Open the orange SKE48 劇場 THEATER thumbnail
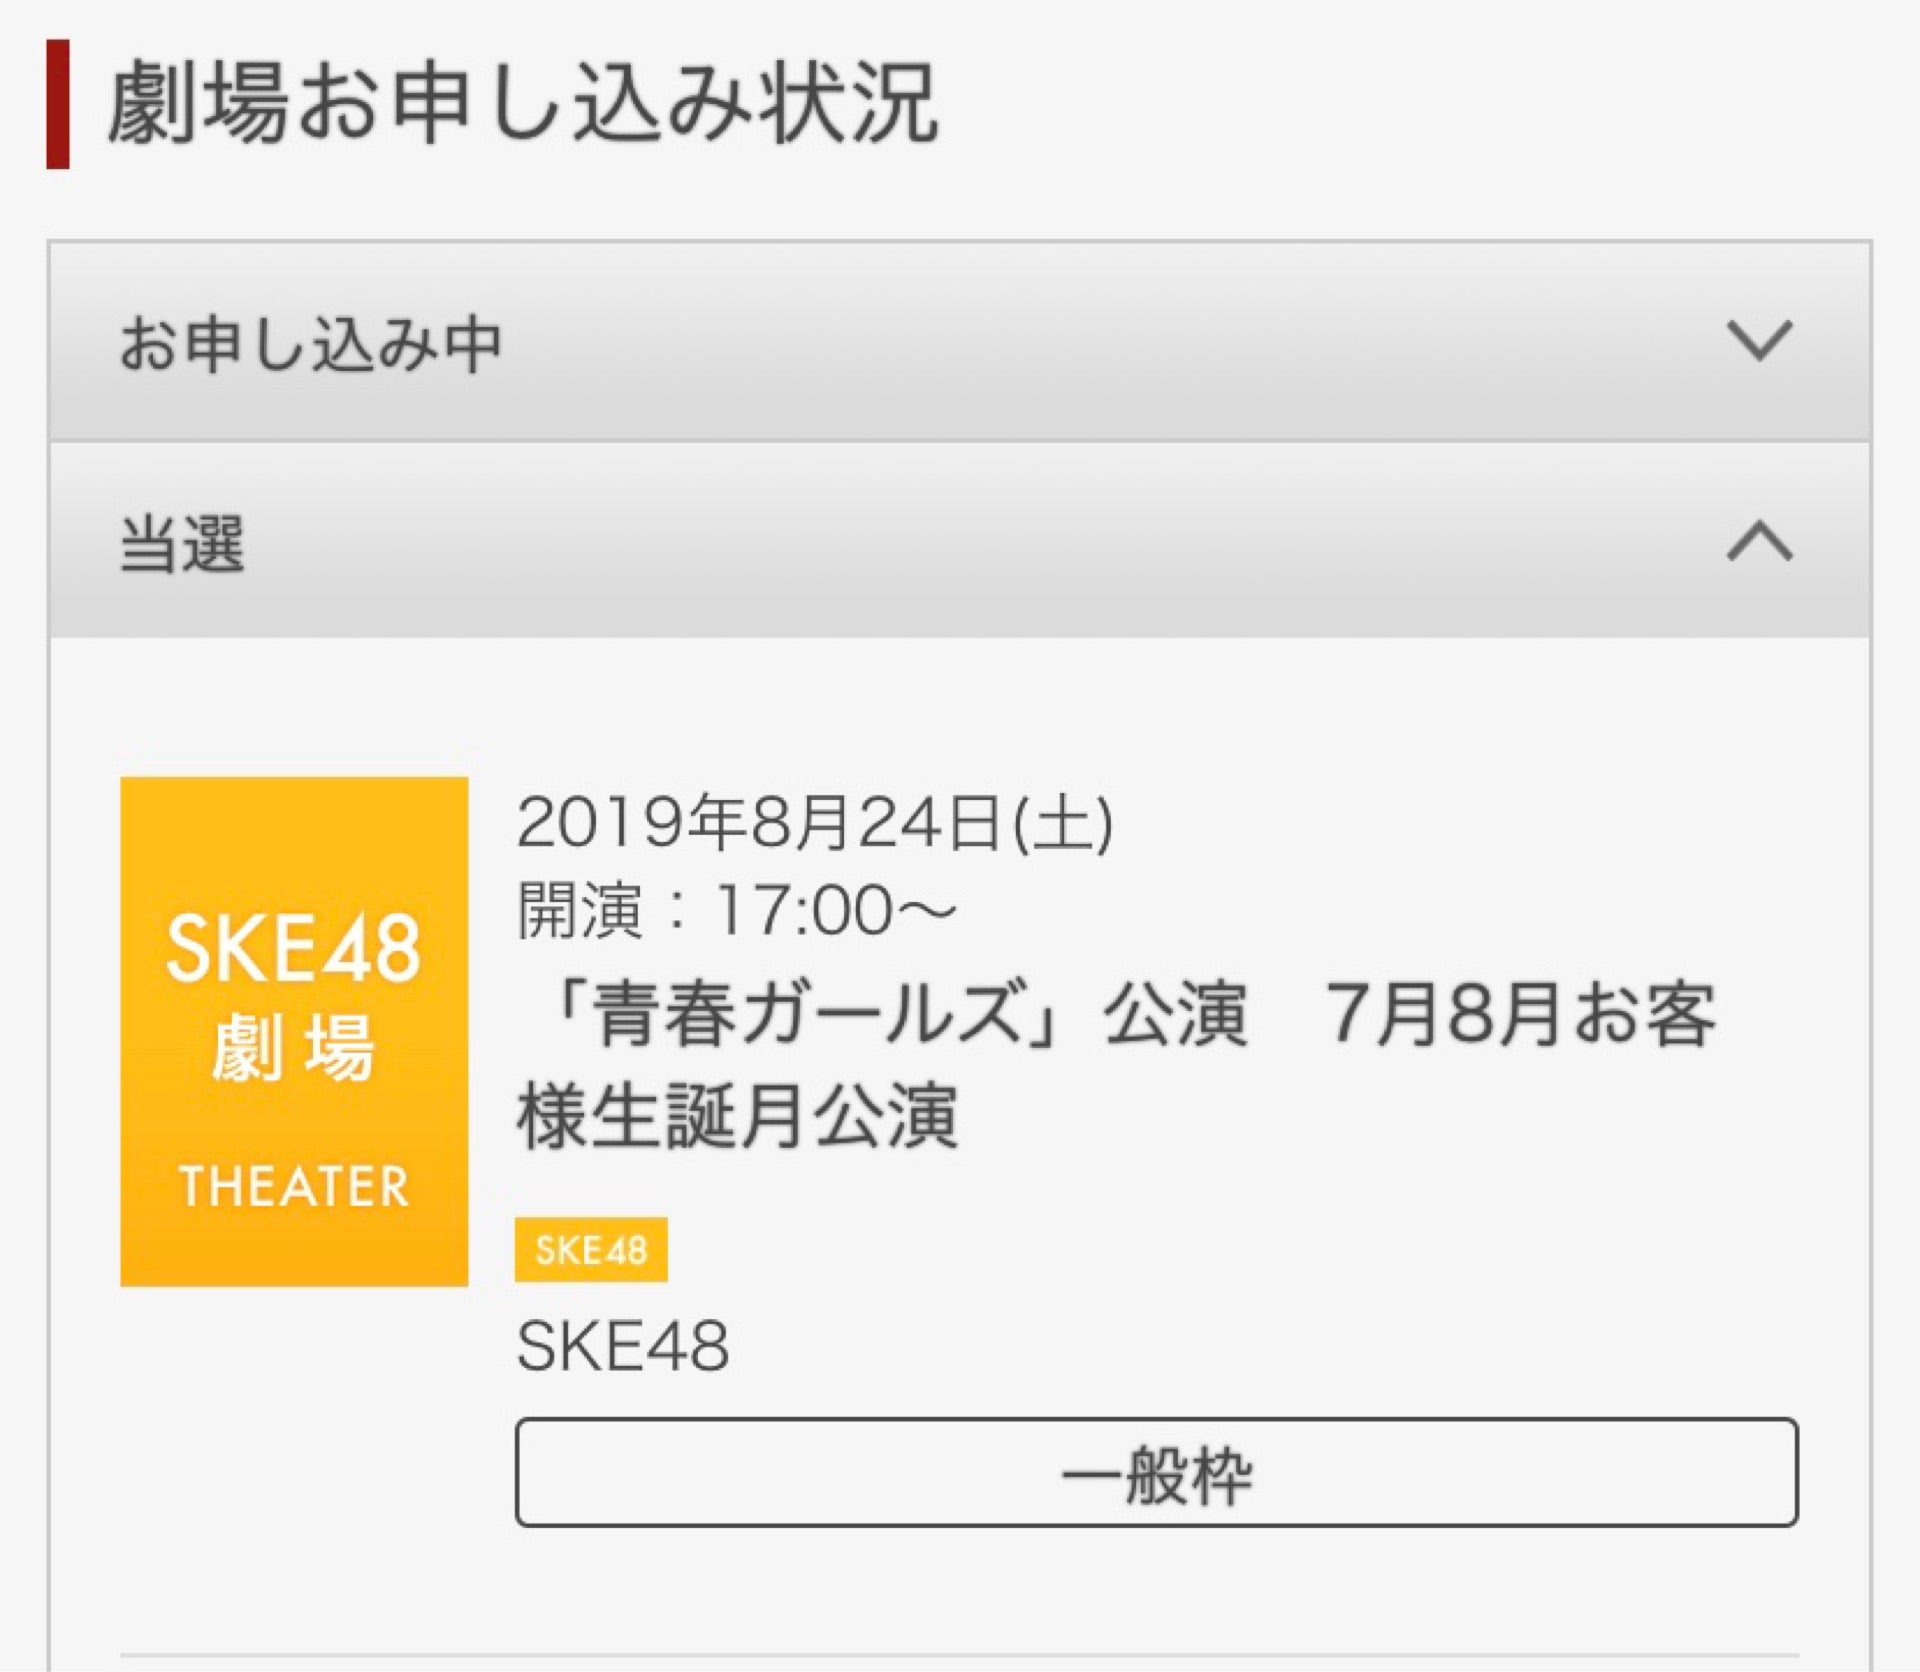Viewport: 1920px width, 1672px height. click(x=294, y=1031)
